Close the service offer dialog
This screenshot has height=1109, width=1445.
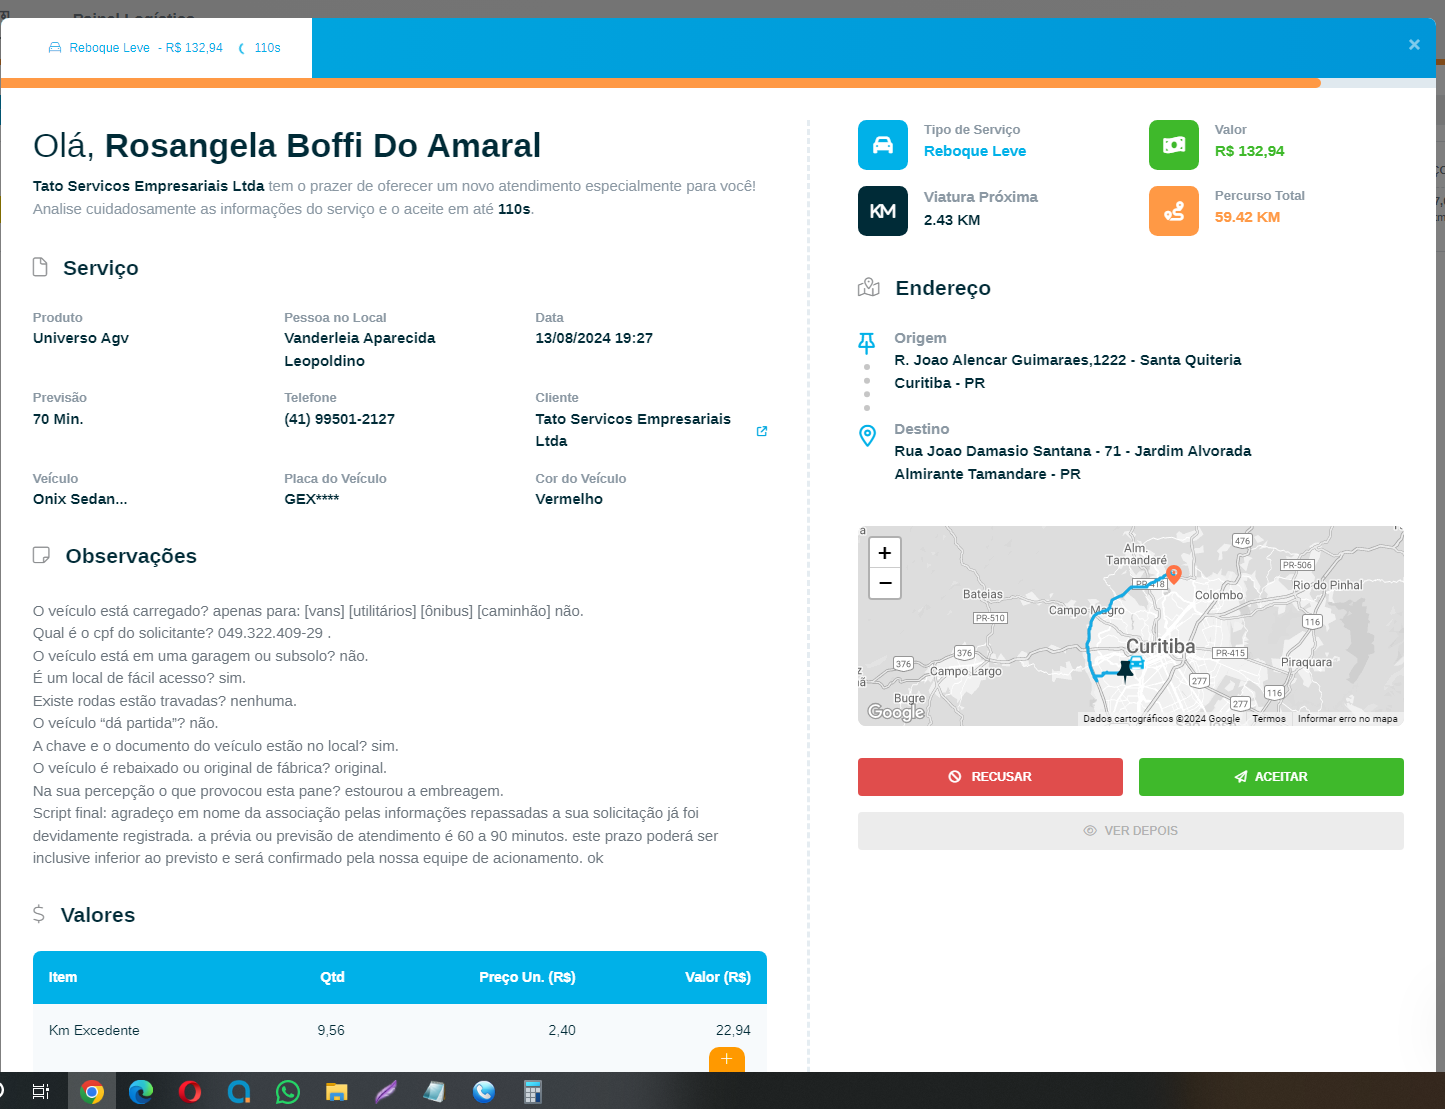point(1414,45)
